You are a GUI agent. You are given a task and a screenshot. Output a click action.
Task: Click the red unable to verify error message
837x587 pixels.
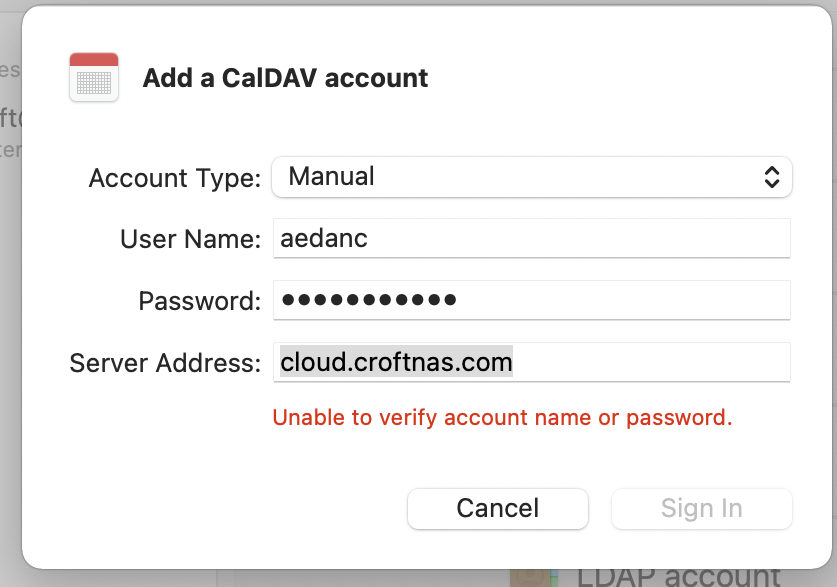click(502, 417)
